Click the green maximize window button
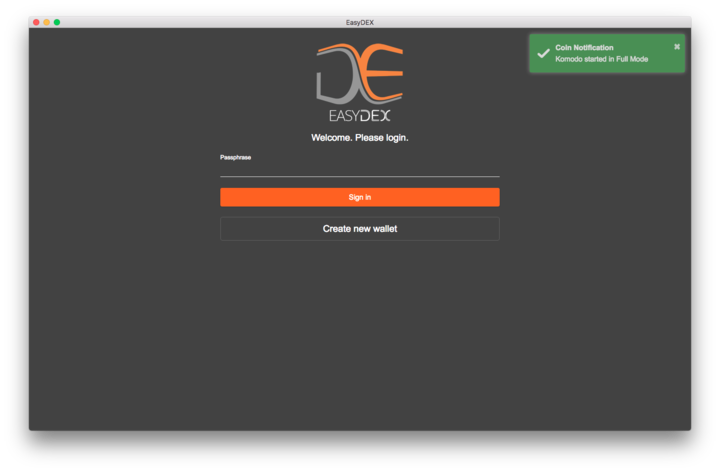 click(x=57, y=22)
